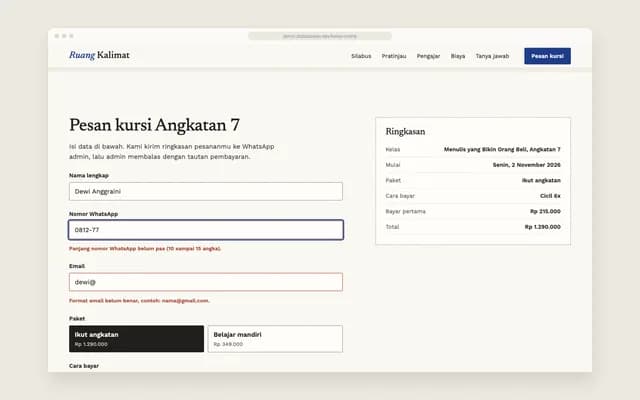The height and width of the screenshot is (400, 640).
Task: Click the browser address bar
Action: 320,36
